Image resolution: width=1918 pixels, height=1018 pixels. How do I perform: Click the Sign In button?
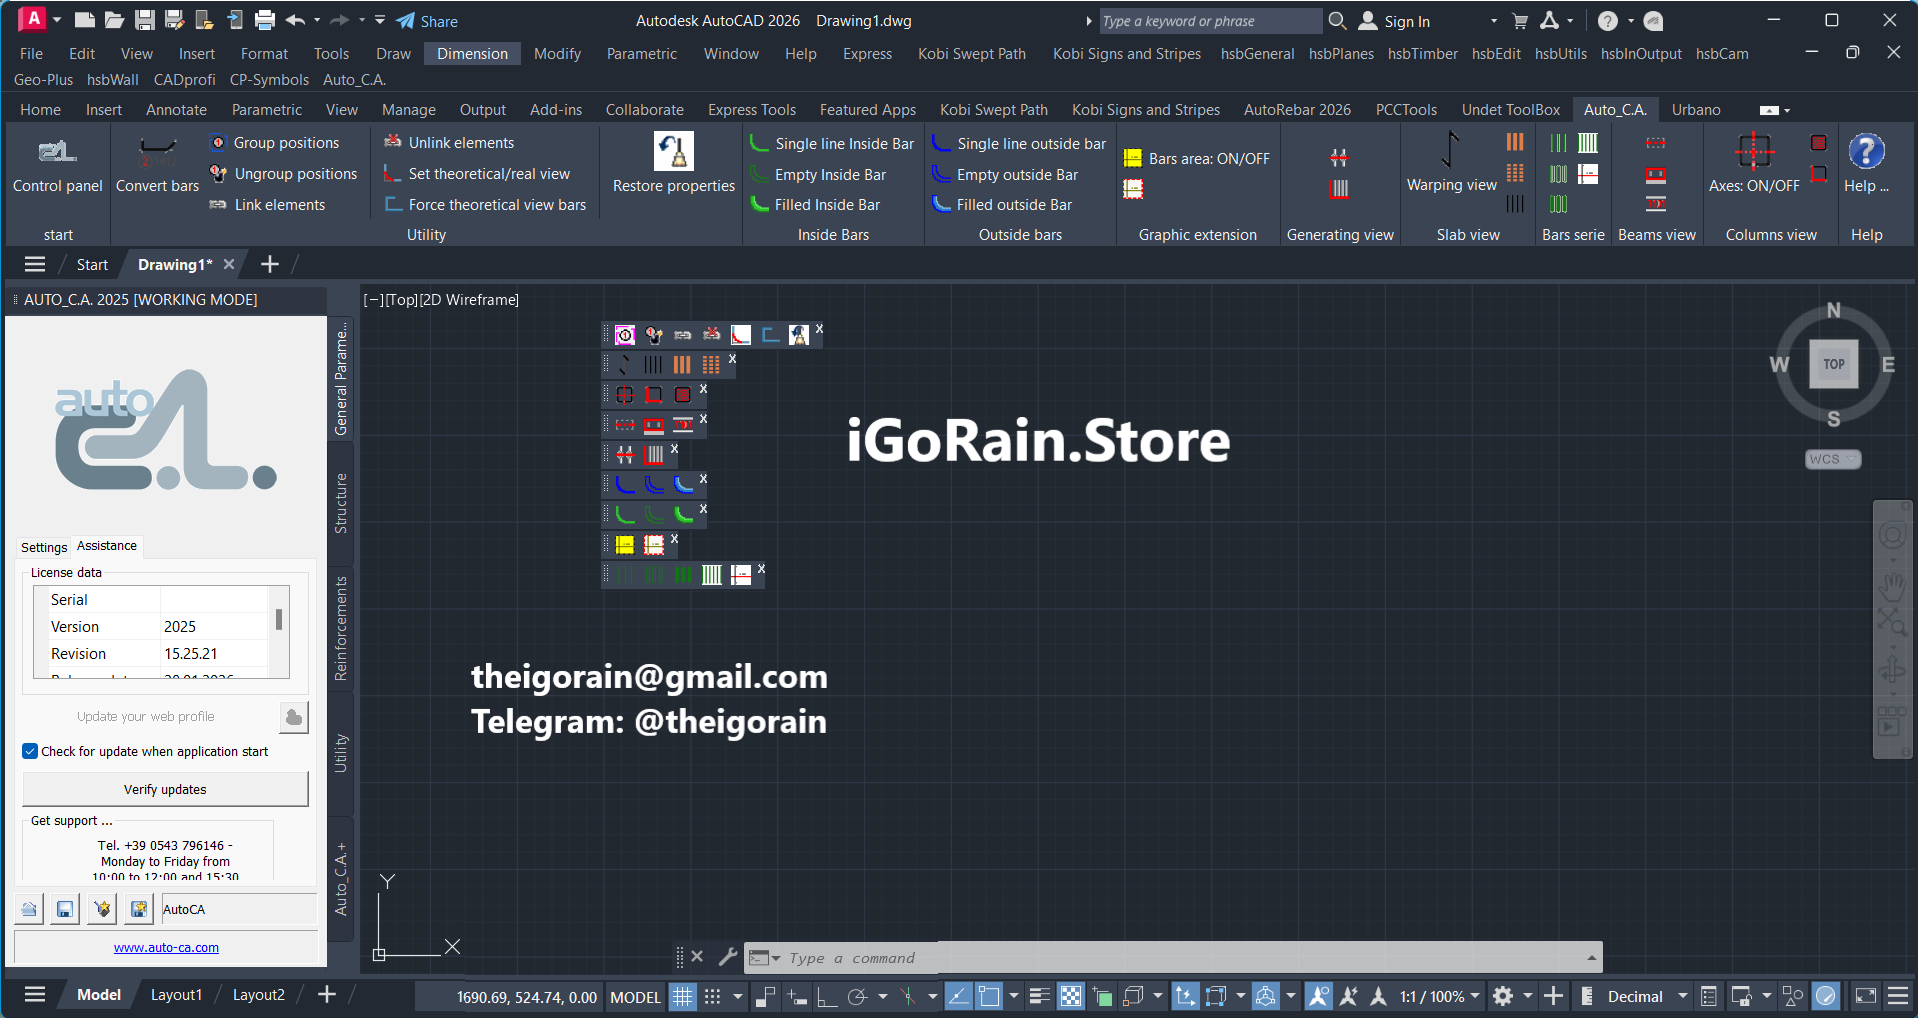tap(1394, 21)
